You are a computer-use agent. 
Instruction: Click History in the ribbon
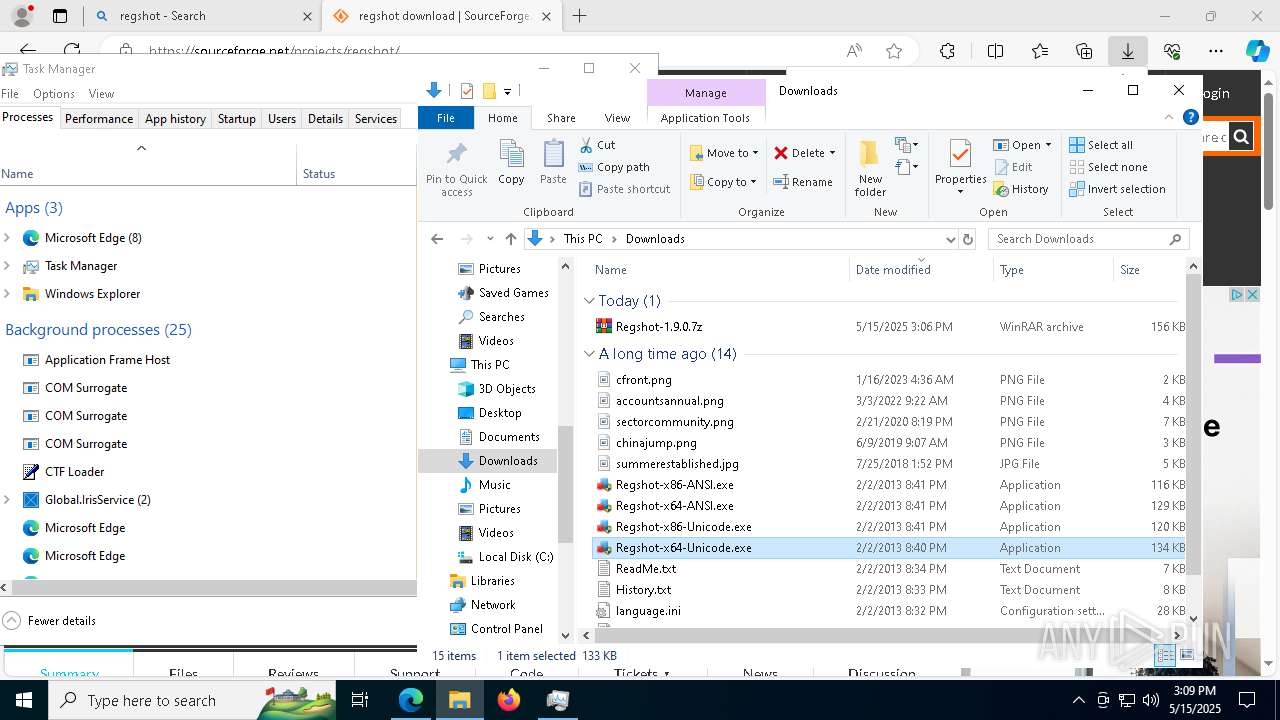click(x=1021, y=189)
